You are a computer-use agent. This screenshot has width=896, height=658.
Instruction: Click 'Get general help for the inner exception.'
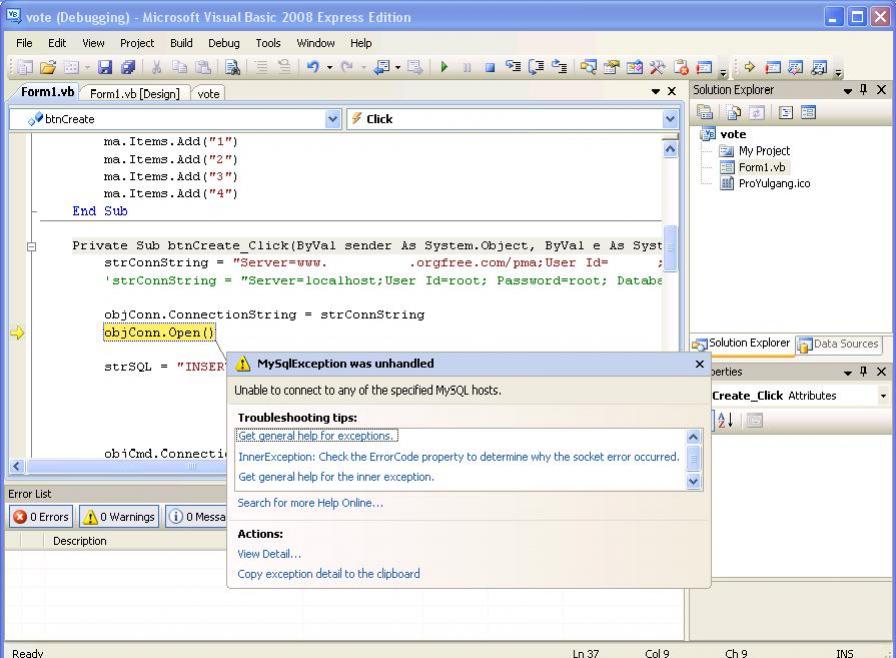pyautogui.click(x=336, y=476)
